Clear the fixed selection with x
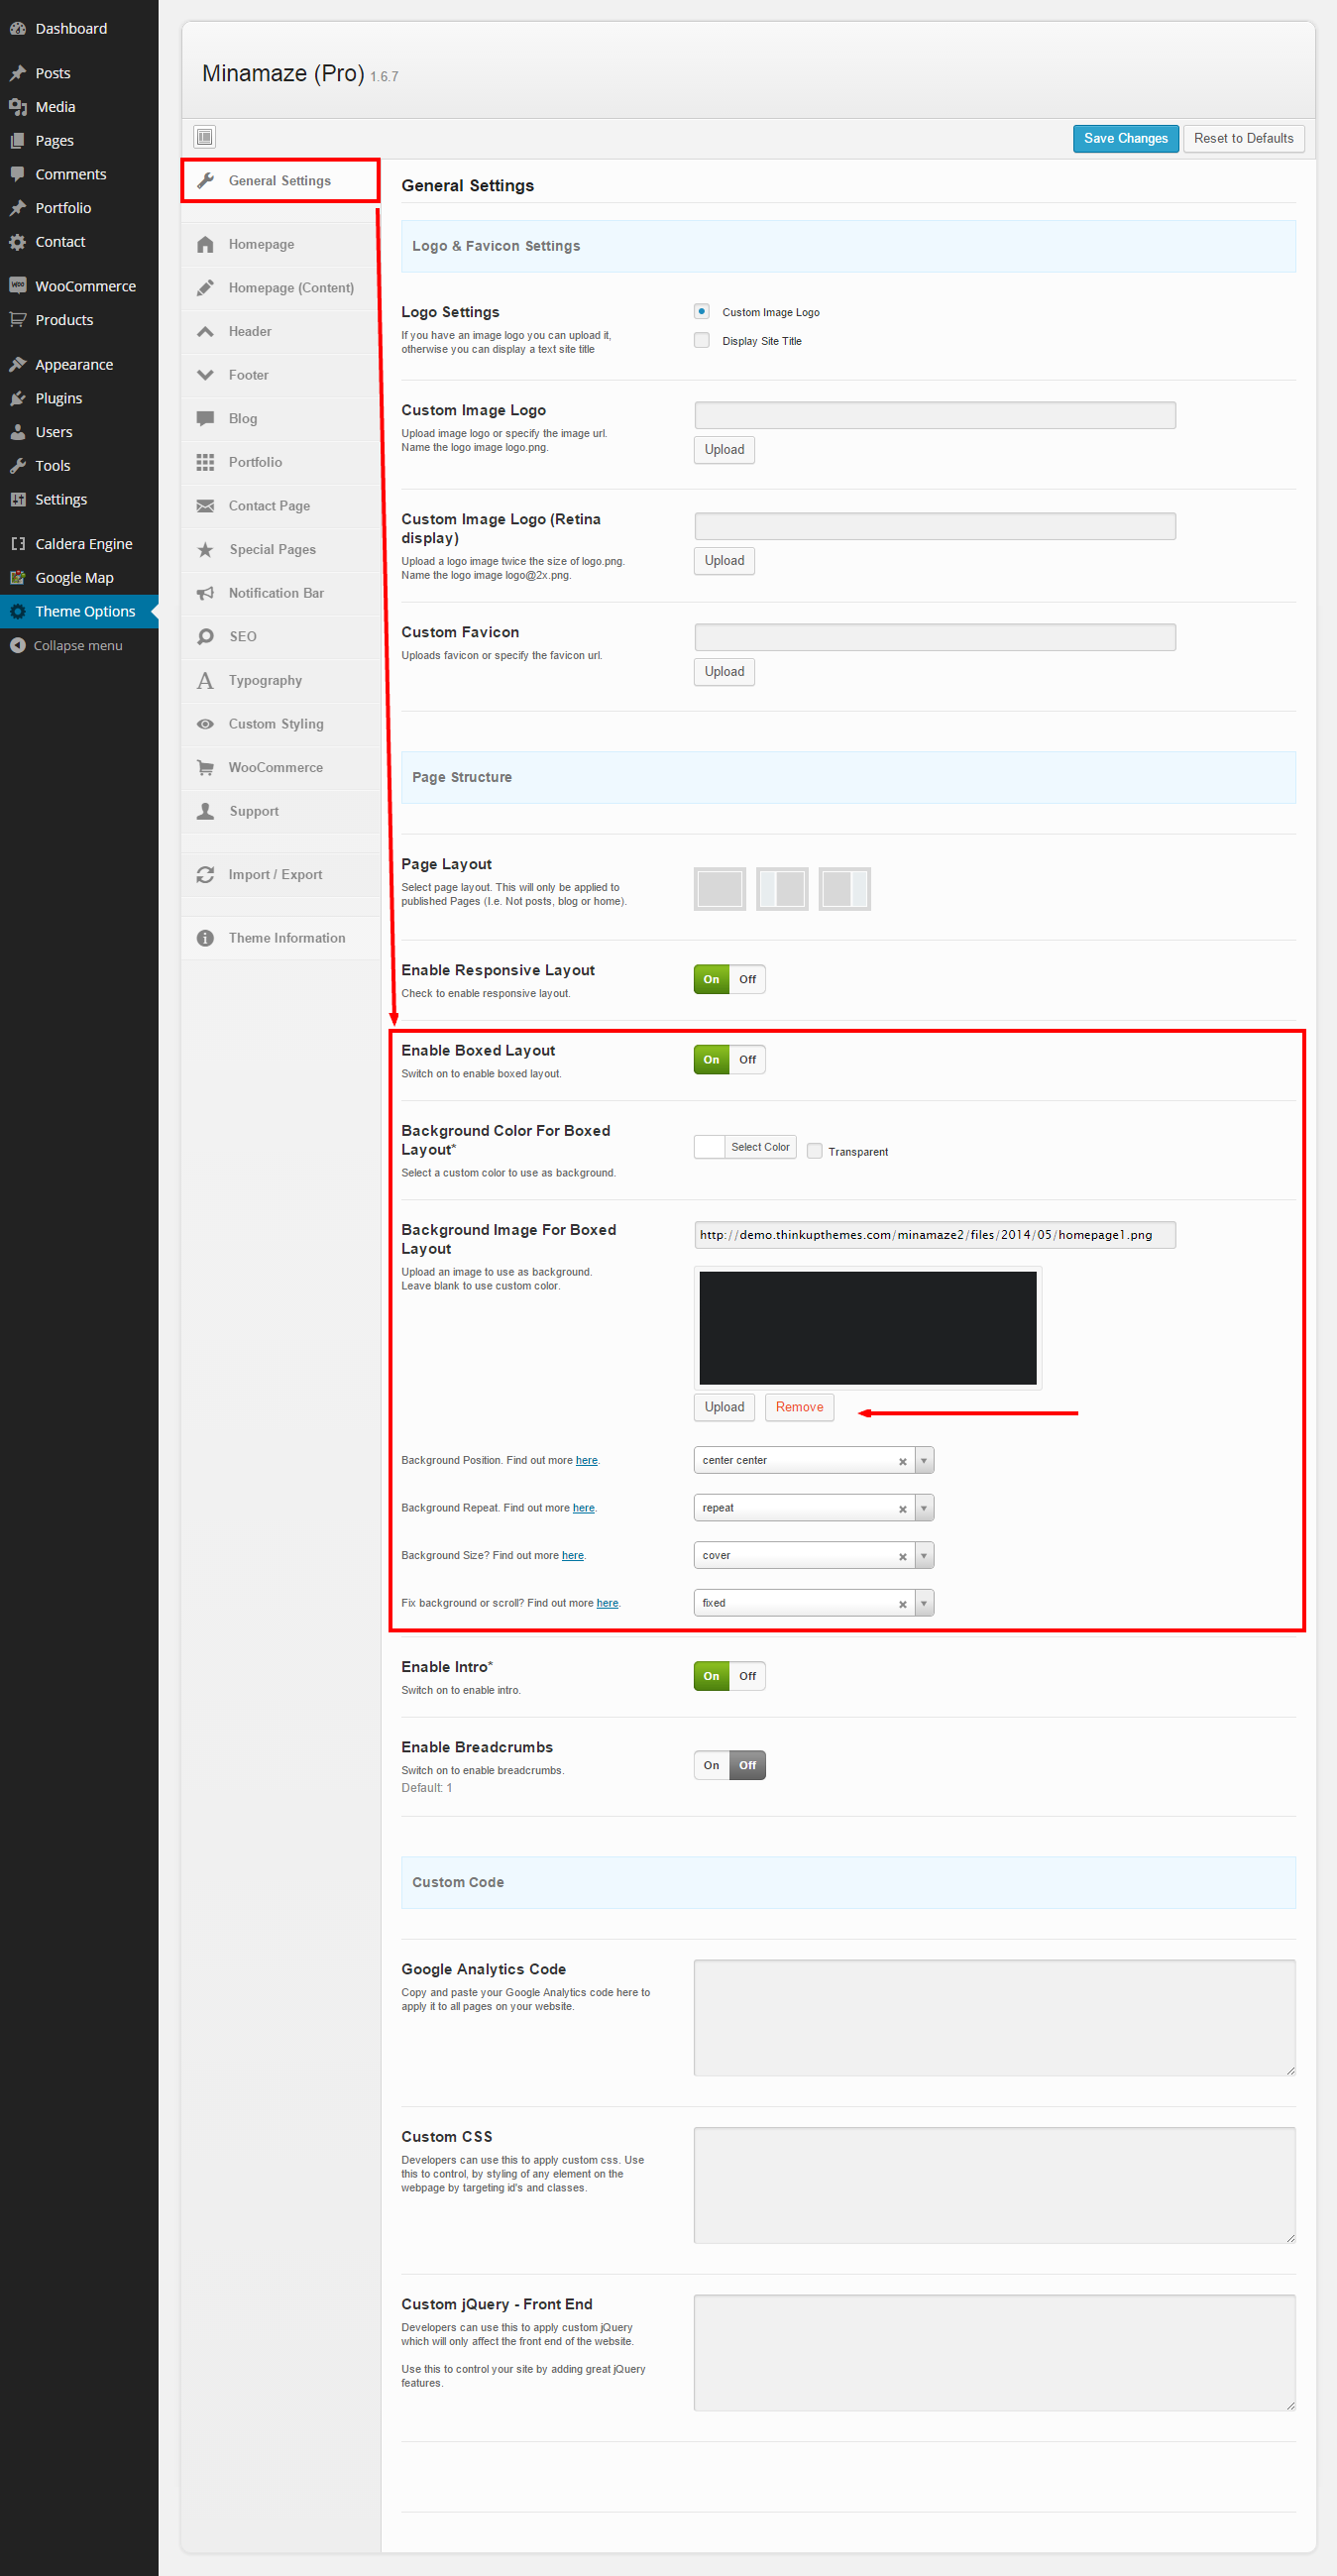The width and height of the screenshot is (1337, 2576). click(902, 1604)
